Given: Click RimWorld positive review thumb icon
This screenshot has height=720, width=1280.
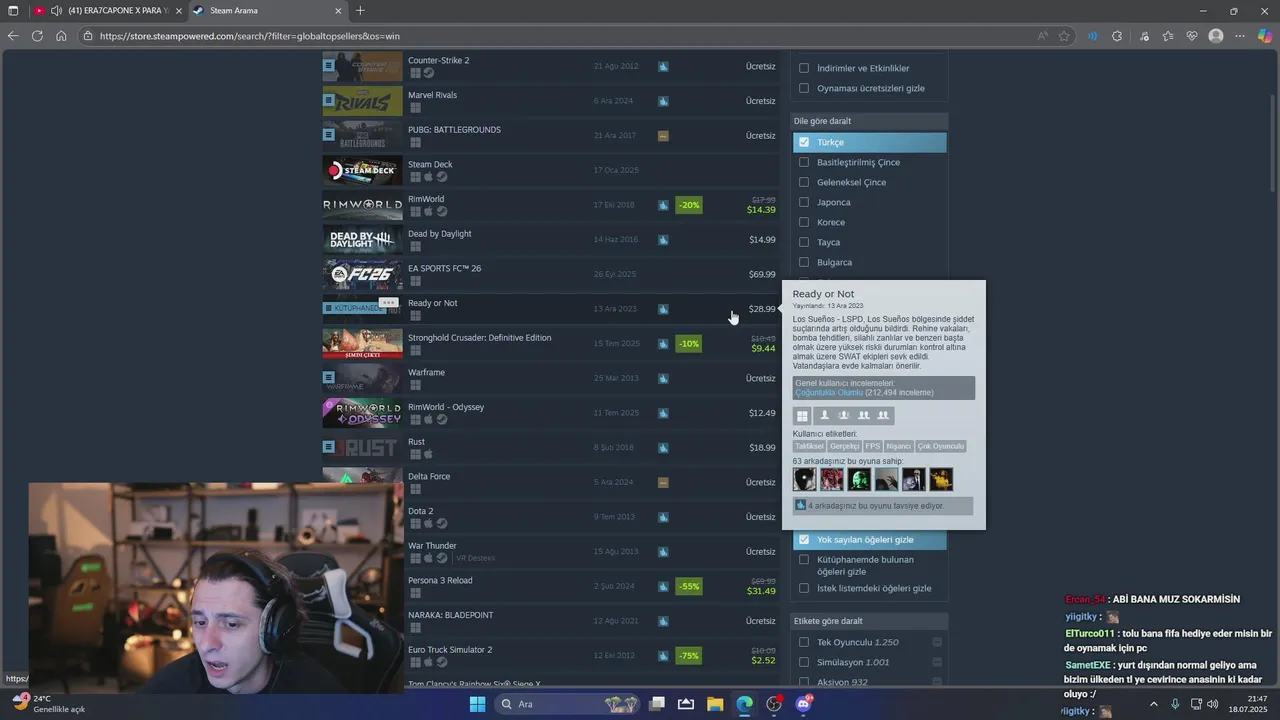Looking at the screenshot, I should pos(663,205).
